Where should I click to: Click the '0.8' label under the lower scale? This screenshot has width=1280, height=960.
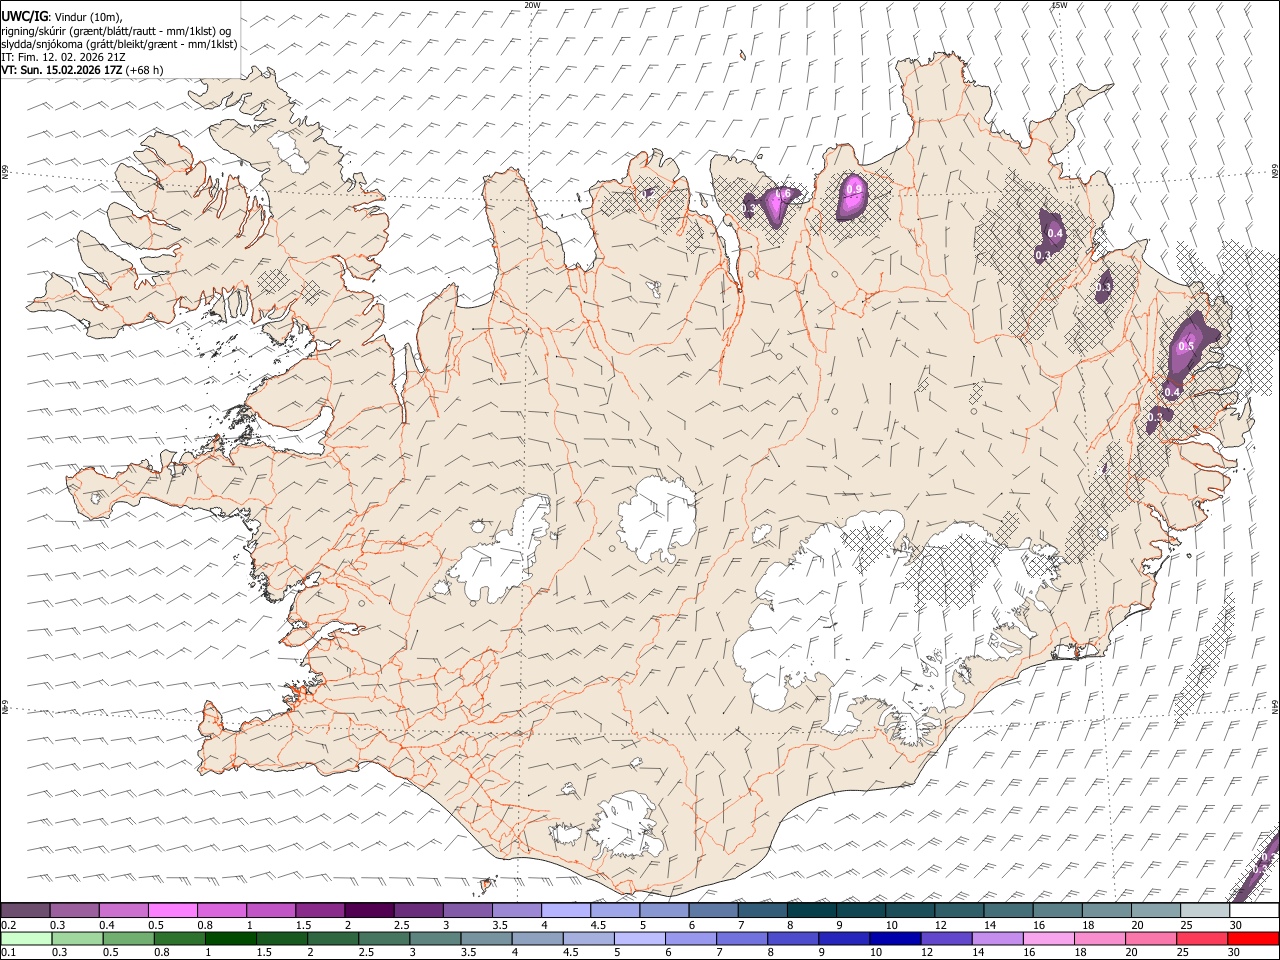pyautogui.click(x=161, y=952)
